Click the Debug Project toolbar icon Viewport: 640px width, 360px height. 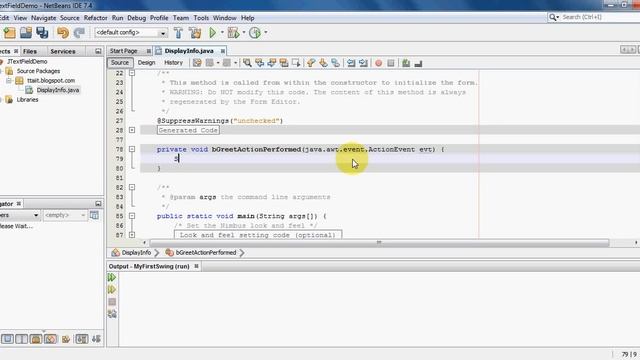[x=233, y=33]
